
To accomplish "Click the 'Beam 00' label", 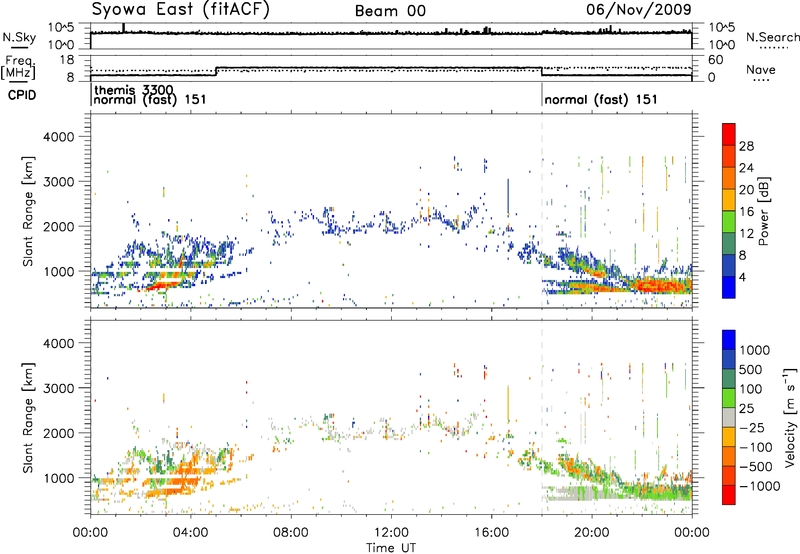I will [x=390, y=11].
